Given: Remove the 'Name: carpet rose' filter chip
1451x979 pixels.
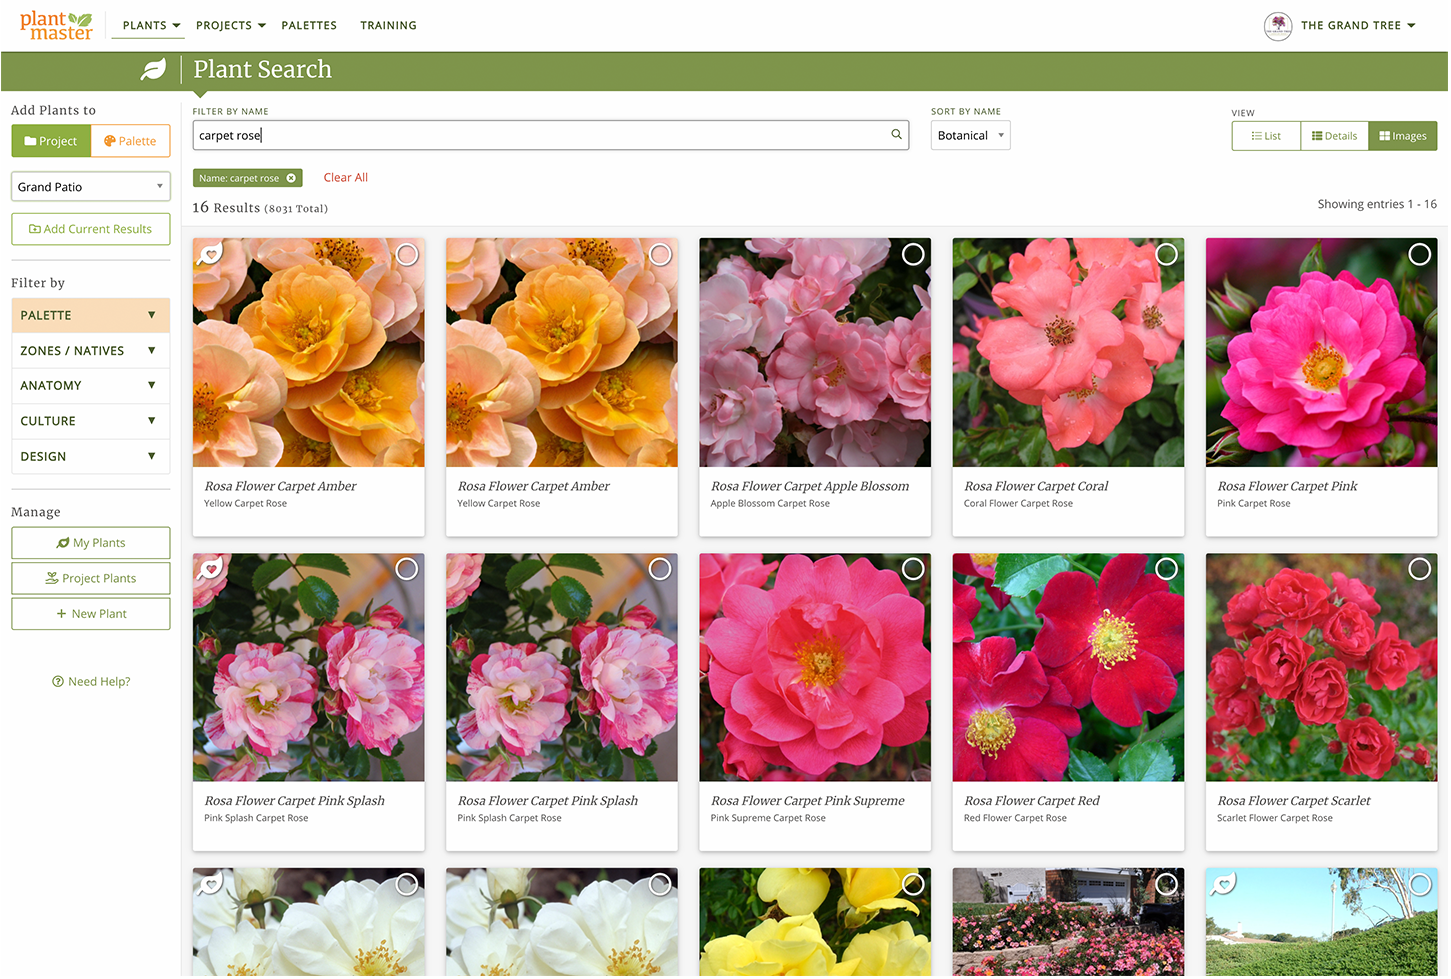Looking at the screenshot, I should click(x=291, y=179).
